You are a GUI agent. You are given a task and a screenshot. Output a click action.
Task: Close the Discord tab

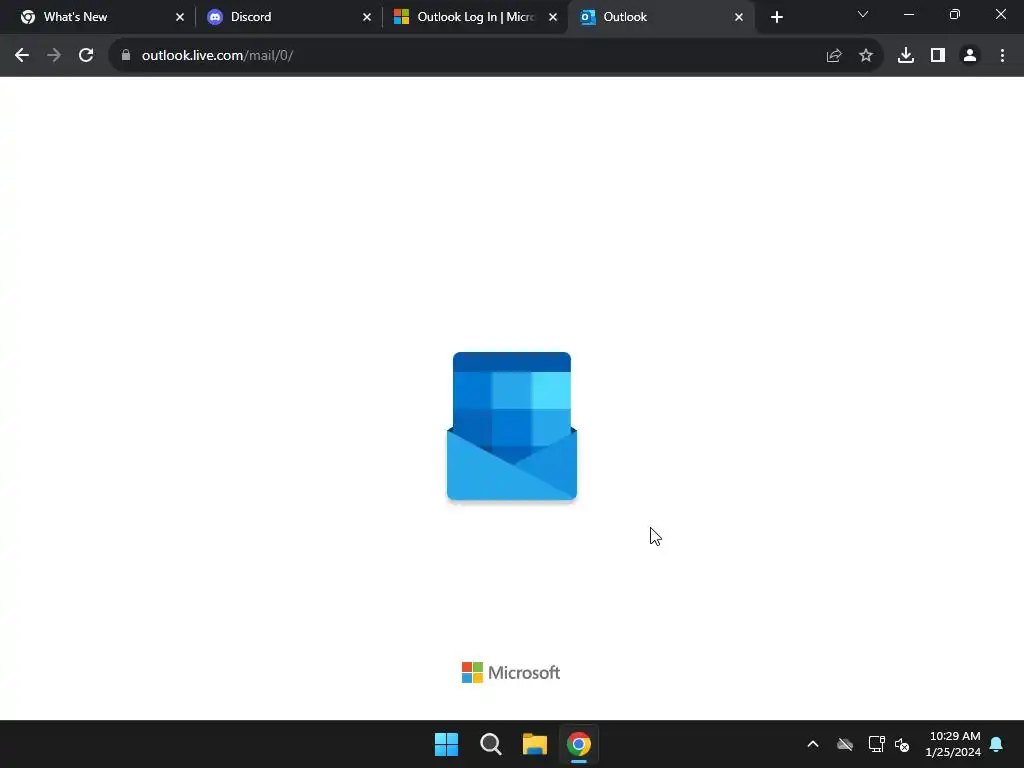[x=366, y=17]
